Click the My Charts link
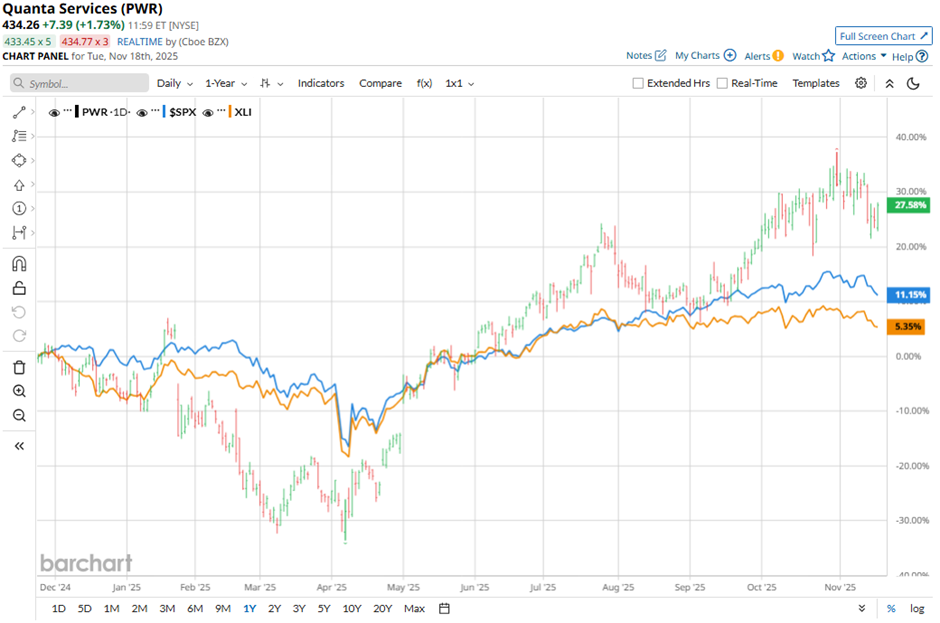 click(x=697, y=55)
